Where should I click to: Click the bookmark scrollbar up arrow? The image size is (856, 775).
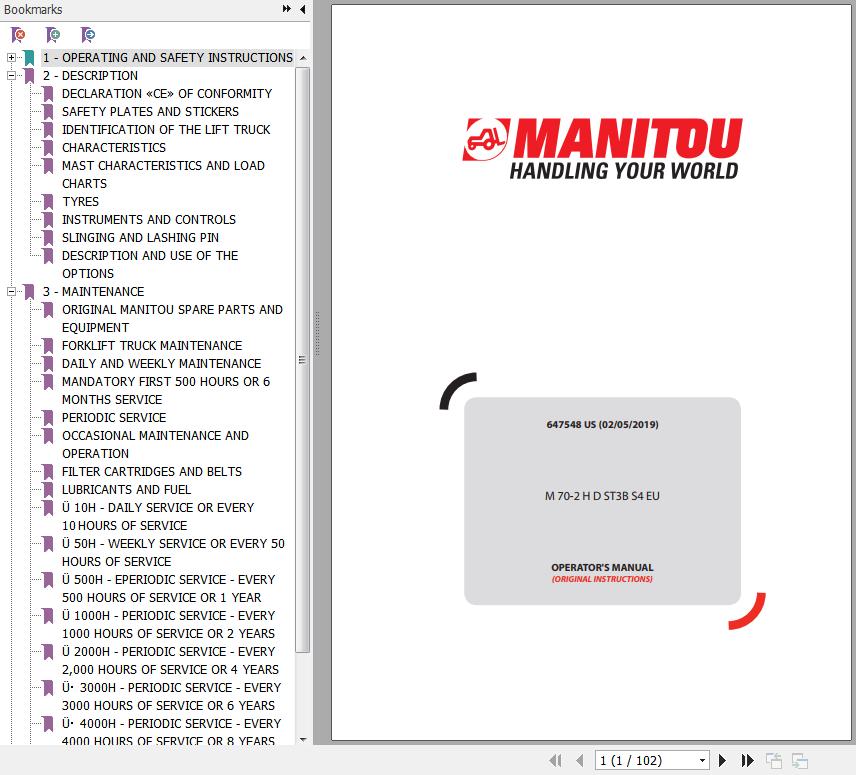[x=303, y=58]
